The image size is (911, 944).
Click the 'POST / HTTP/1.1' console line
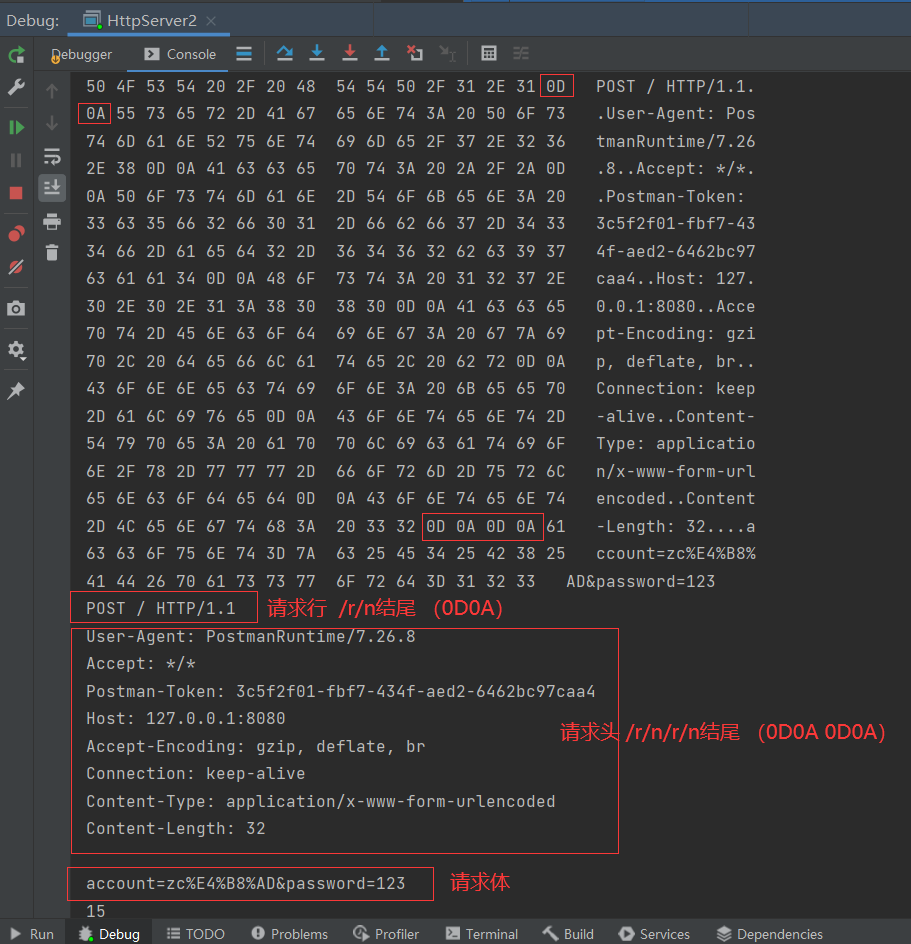click(x=161, y=609)
